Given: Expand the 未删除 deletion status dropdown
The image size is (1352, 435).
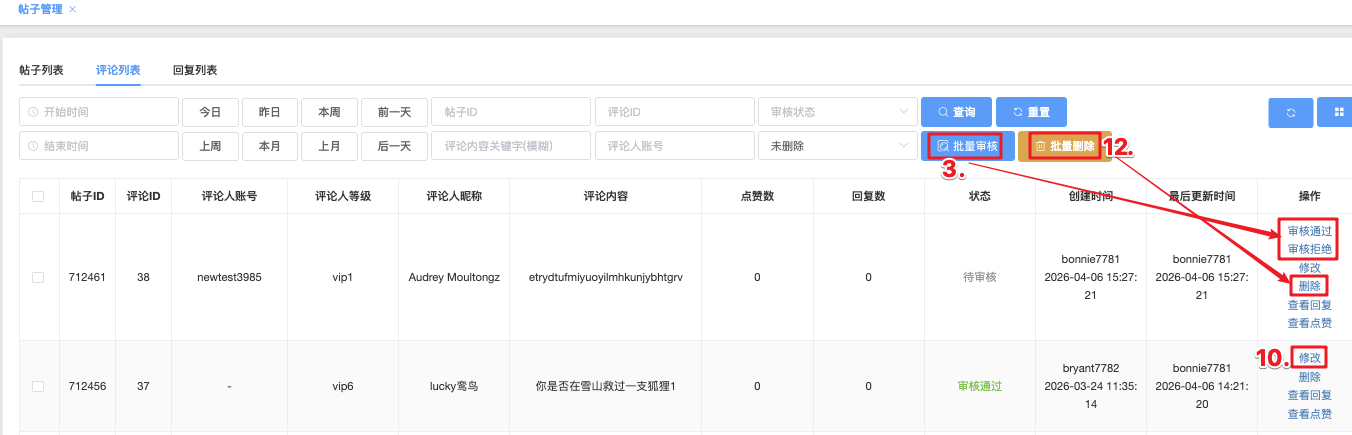Looking at the screenshot, I should pos(837,146).
